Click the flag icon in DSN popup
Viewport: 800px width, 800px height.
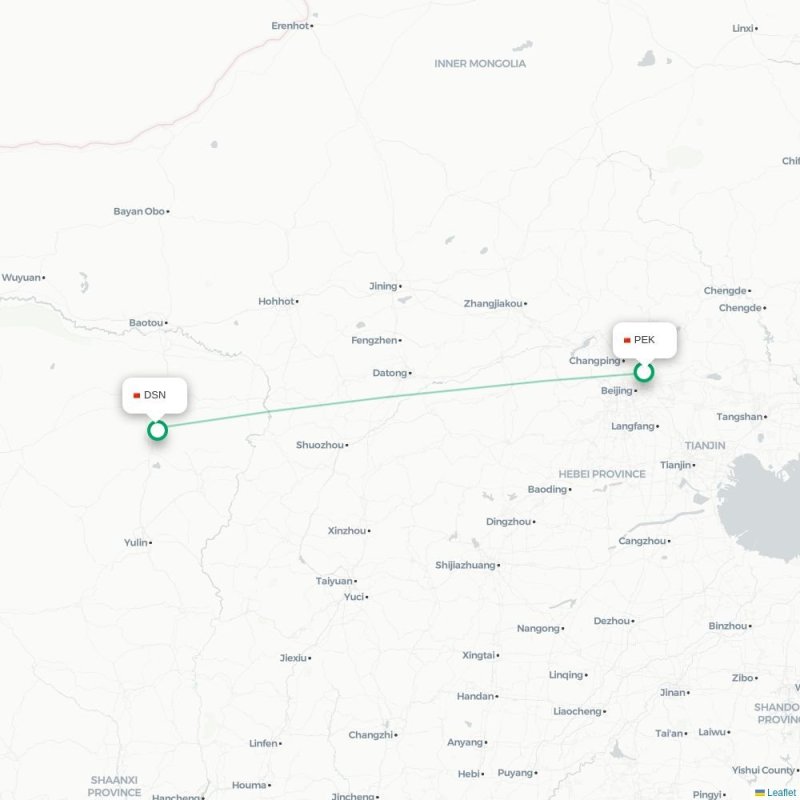(136, 395)
